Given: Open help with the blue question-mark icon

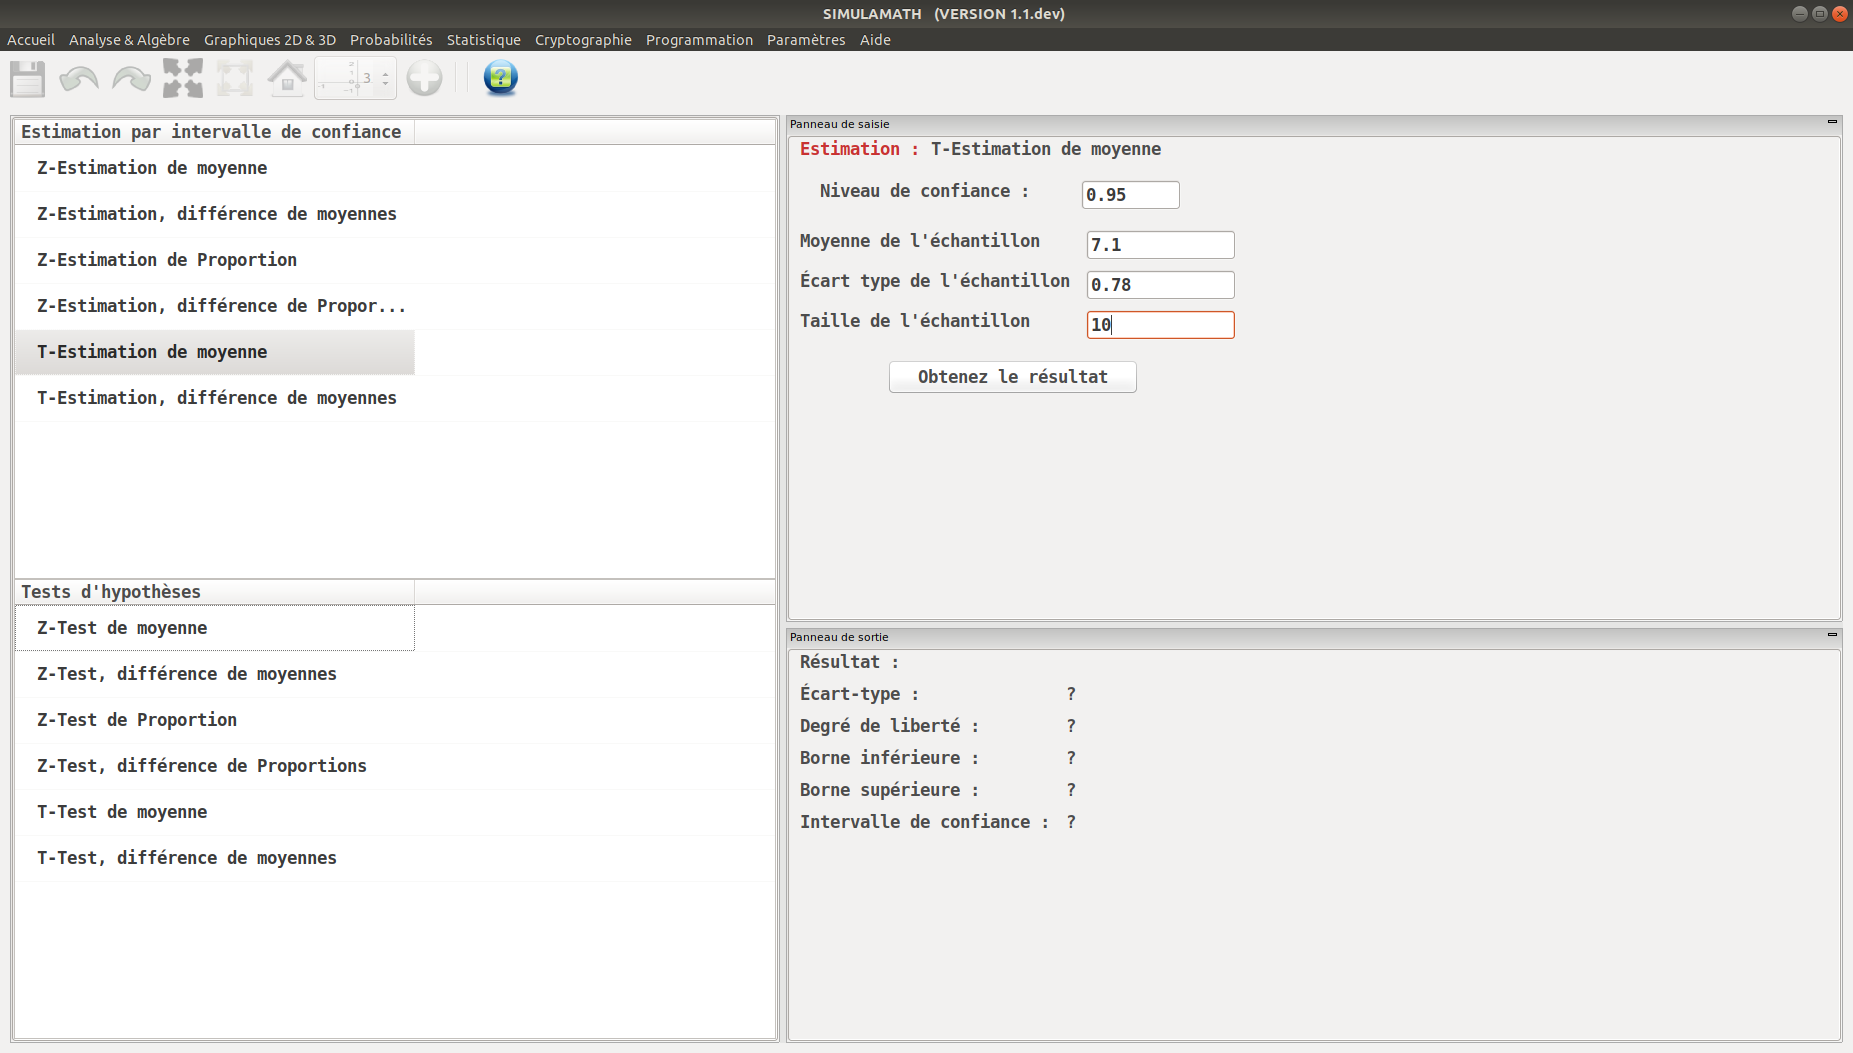Looking at the screenshot, I should pyautogui.click(x=500, y=78).
